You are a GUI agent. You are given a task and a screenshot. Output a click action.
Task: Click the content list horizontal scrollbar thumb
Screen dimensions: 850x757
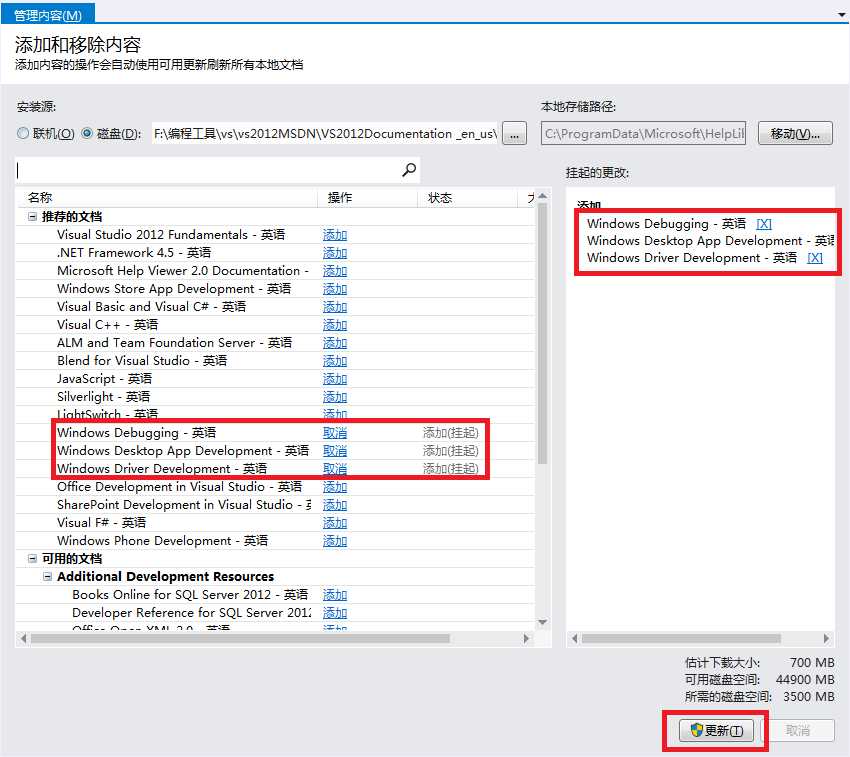(240, 638)
